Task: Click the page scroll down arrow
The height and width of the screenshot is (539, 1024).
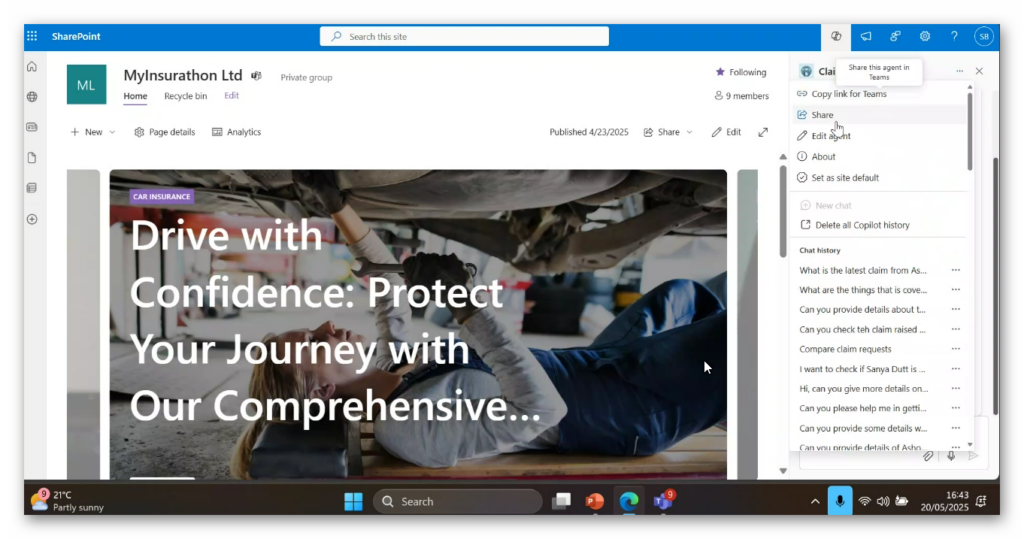Action: [783, 470]
